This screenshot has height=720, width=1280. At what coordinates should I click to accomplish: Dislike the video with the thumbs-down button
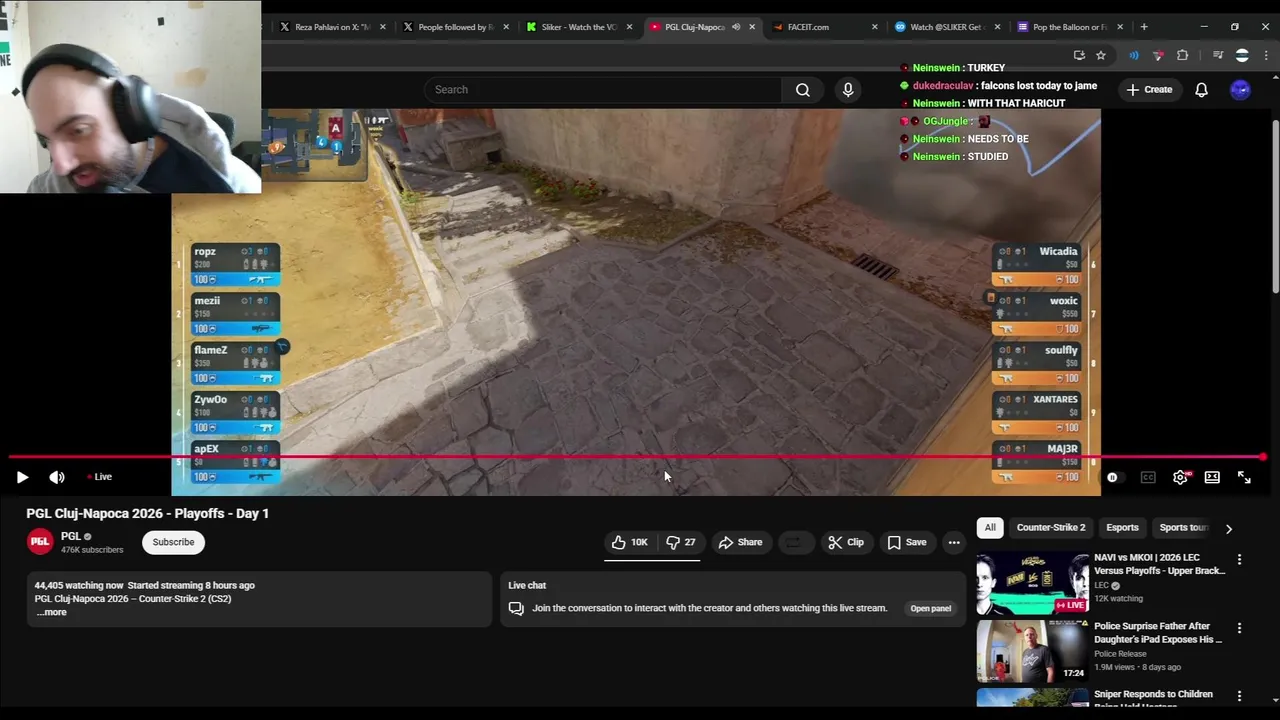coord(681,542)
